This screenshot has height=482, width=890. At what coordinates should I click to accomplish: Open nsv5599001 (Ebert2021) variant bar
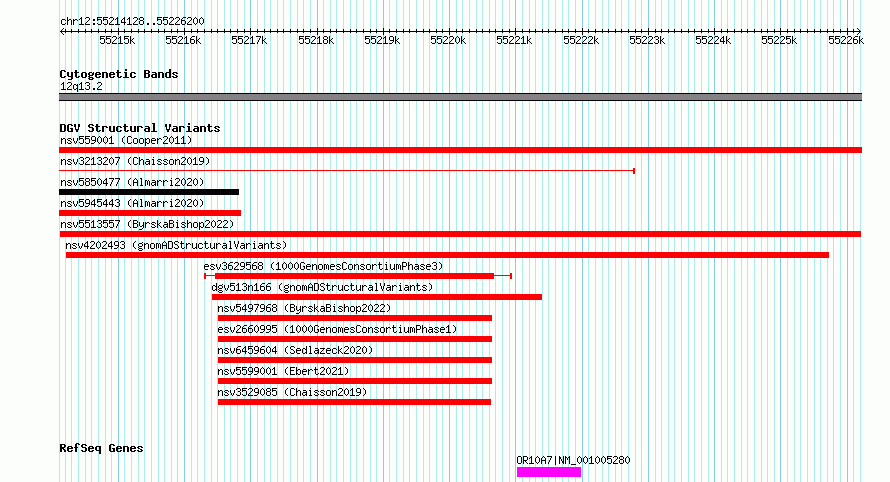click(x=355, y=381)
